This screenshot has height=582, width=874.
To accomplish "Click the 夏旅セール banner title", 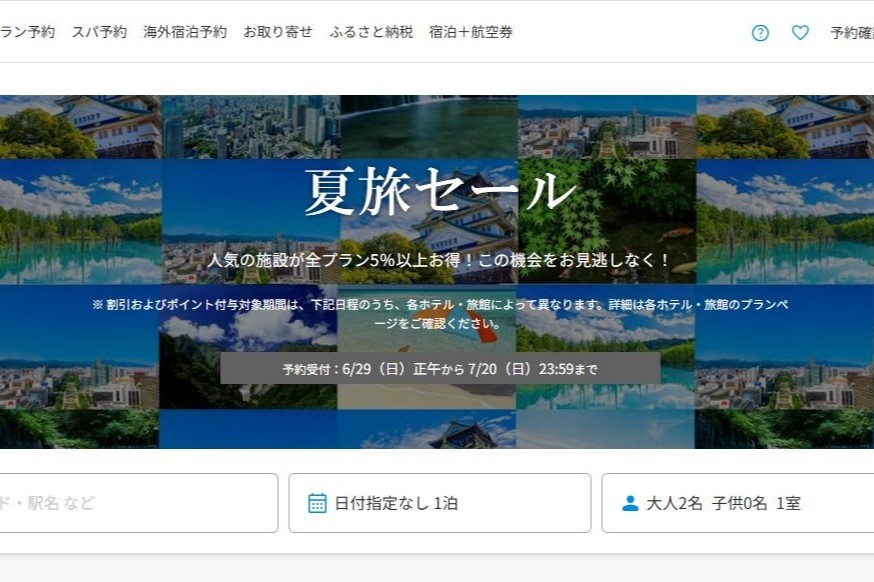I will 440,191.
